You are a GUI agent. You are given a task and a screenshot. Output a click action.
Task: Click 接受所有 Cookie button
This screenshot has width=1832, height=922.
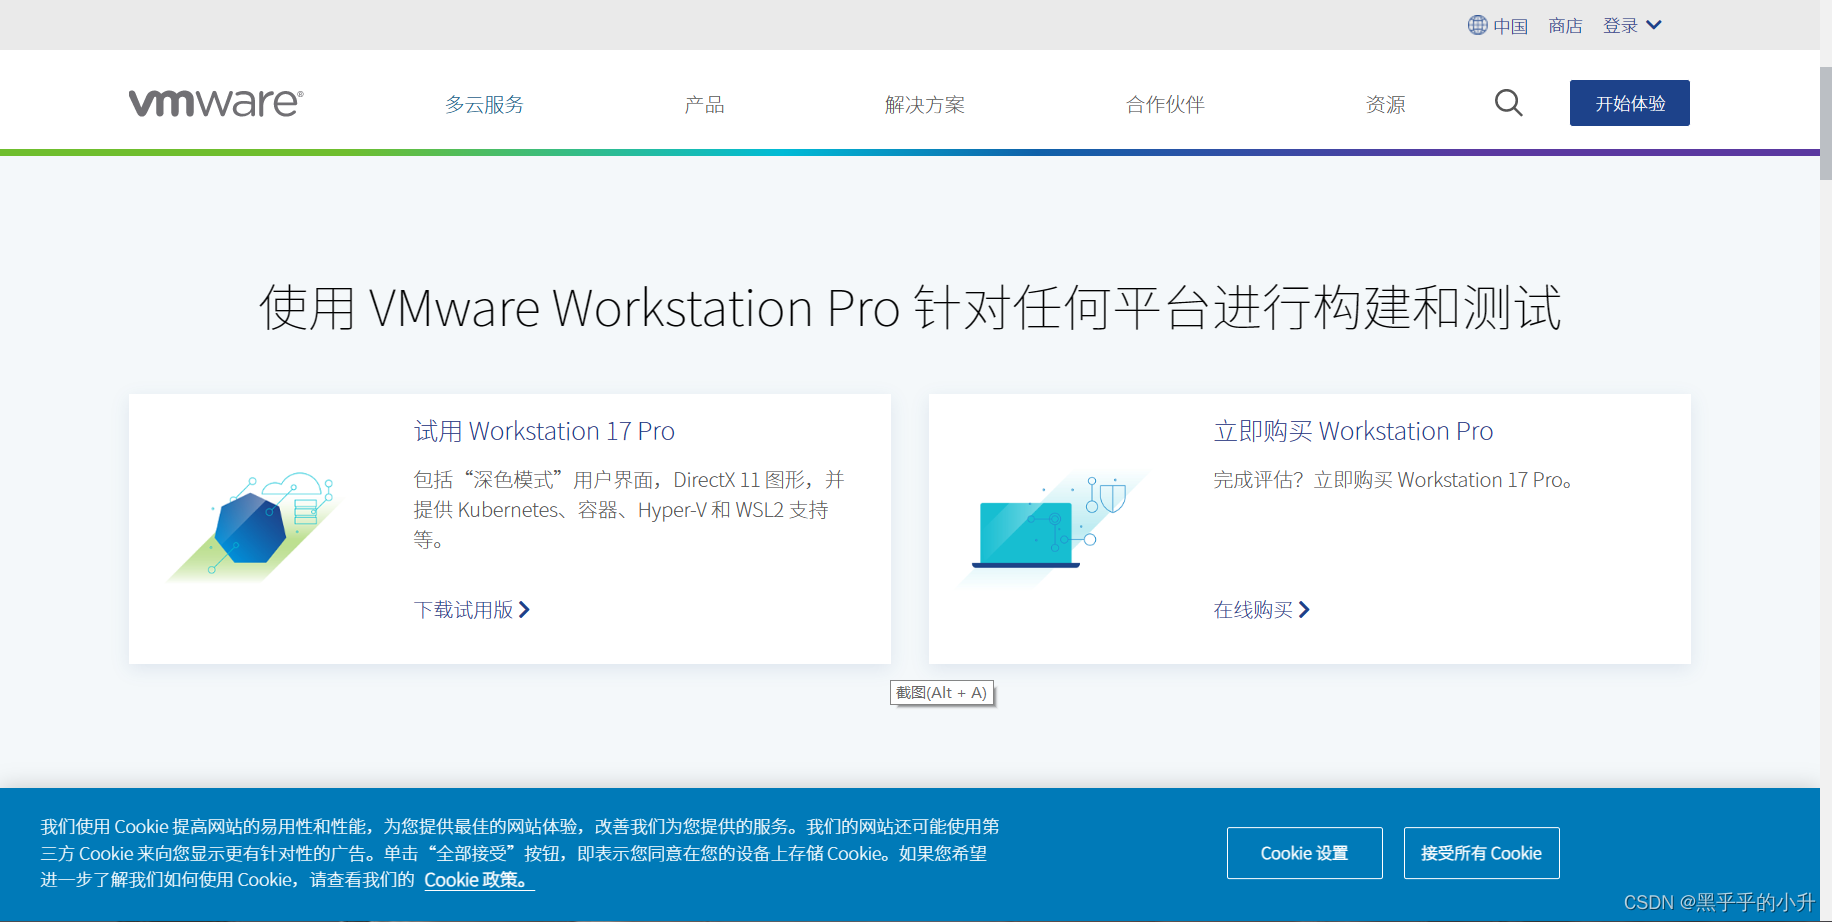point(1482,853)
